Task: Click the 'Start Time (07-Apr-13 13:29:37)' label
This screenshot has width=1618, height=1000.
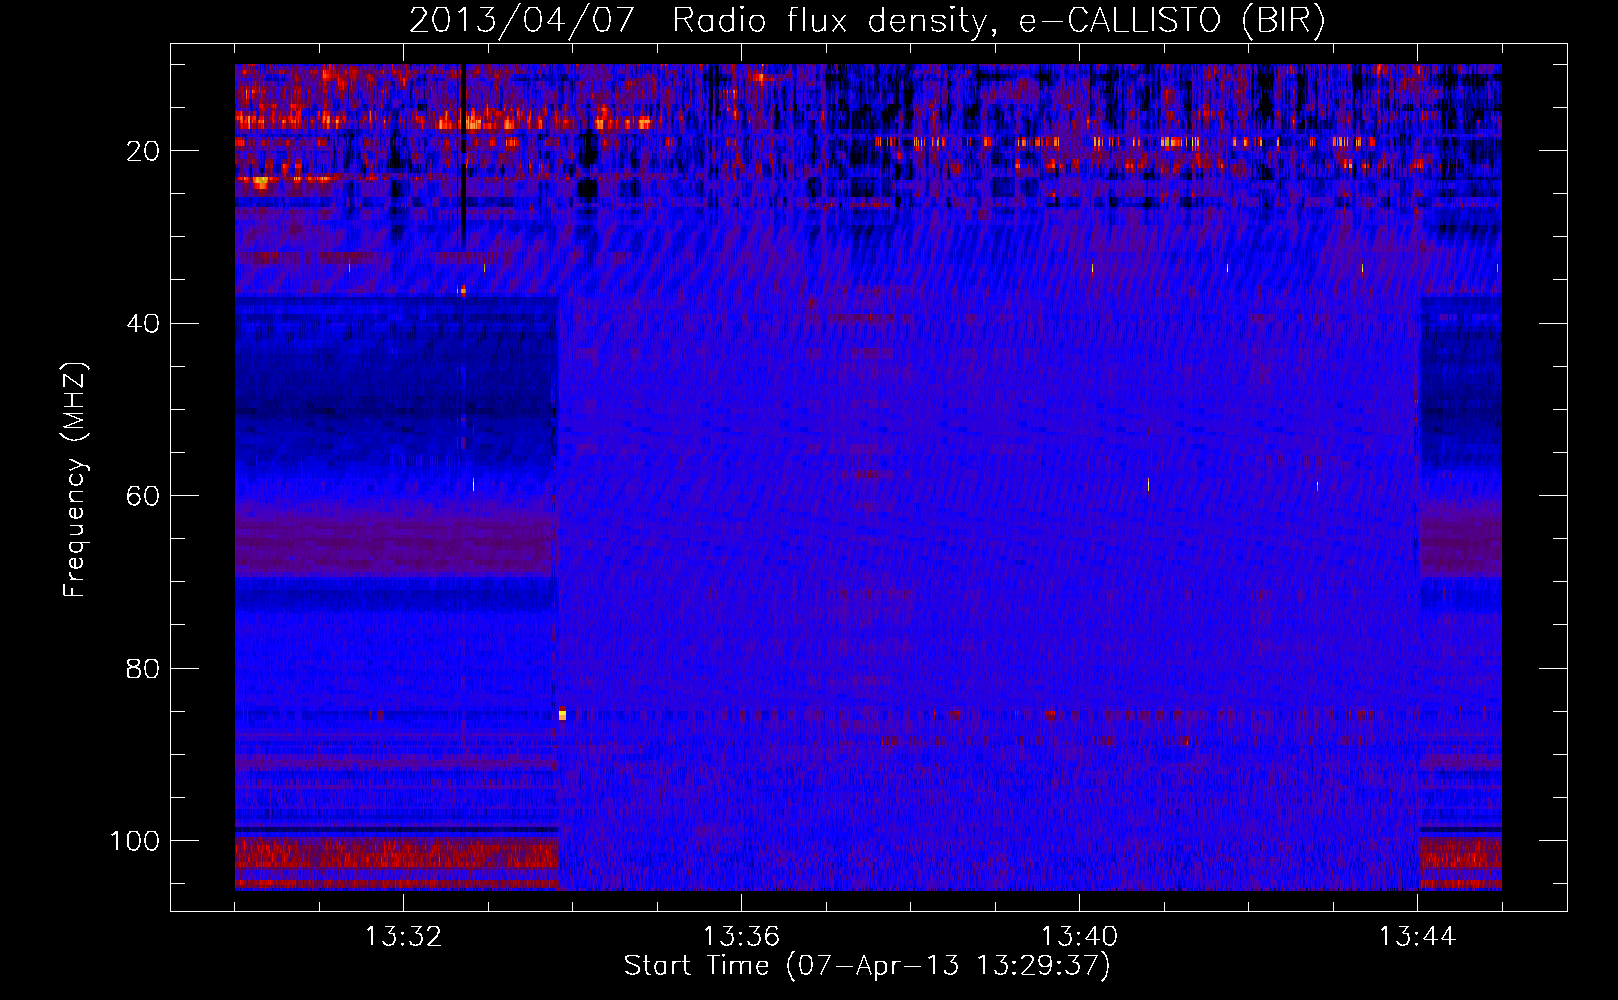Action: (867, 966)
